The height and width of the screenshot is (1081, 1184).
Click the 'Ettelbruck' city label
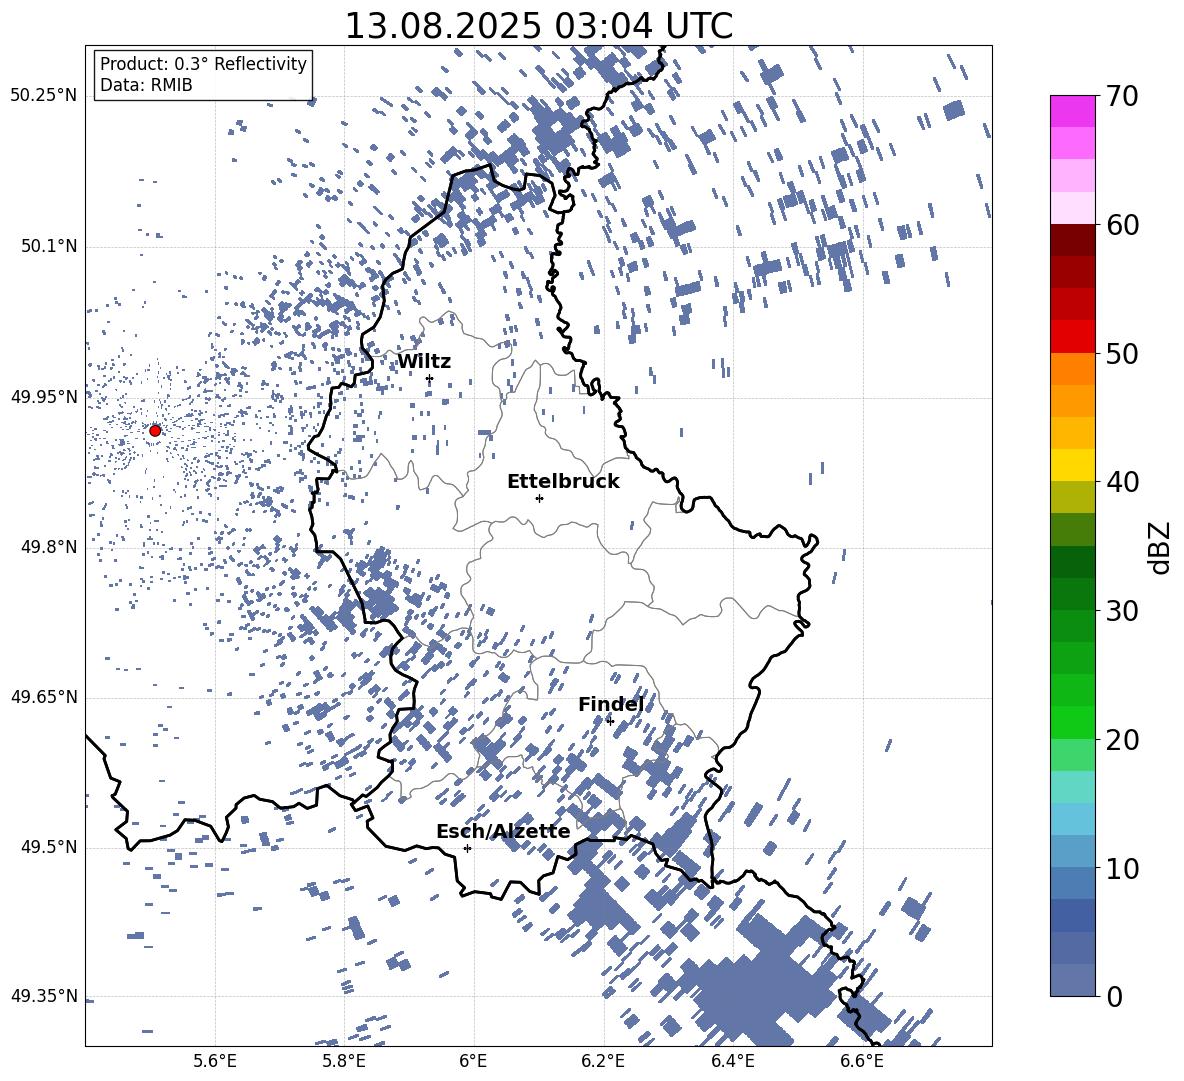tap(563, 482)
